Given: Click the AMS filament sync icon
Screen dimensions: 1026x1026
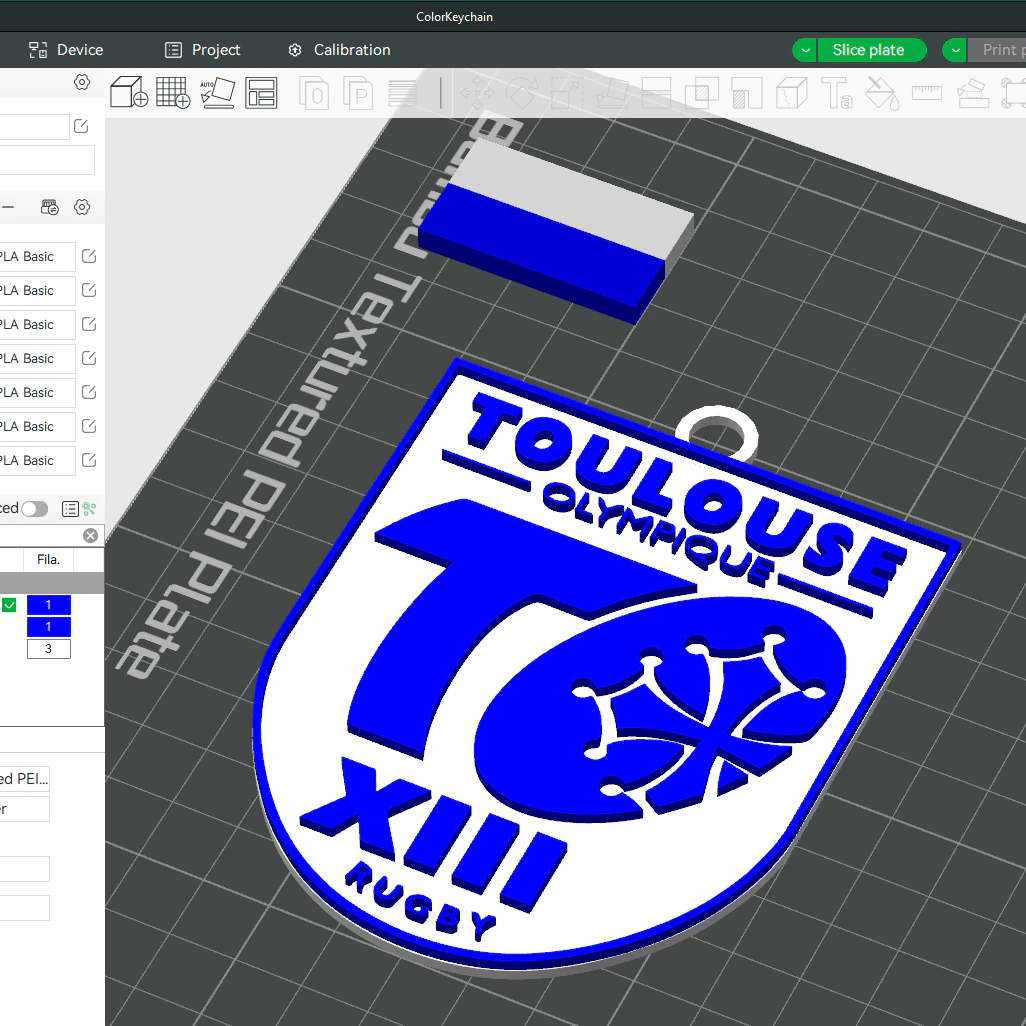Looking at the screenshot, I should click(x=50, y=207).
